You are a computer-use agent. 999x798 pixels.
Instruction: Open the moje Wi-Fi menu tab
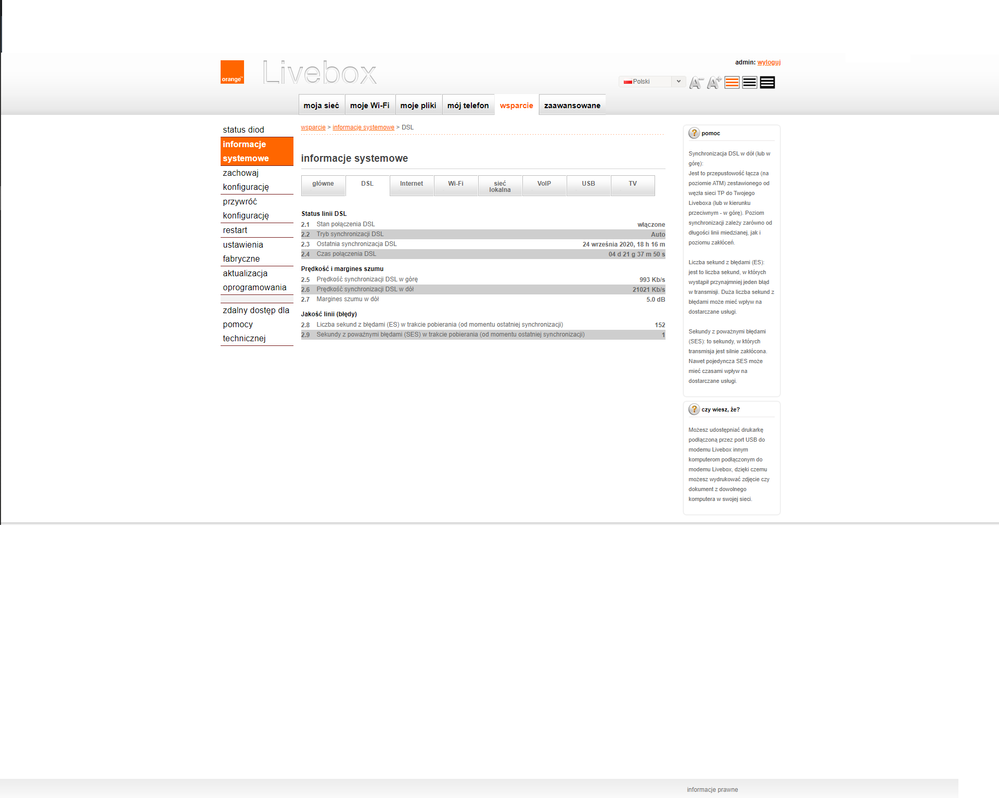point(370,105)
